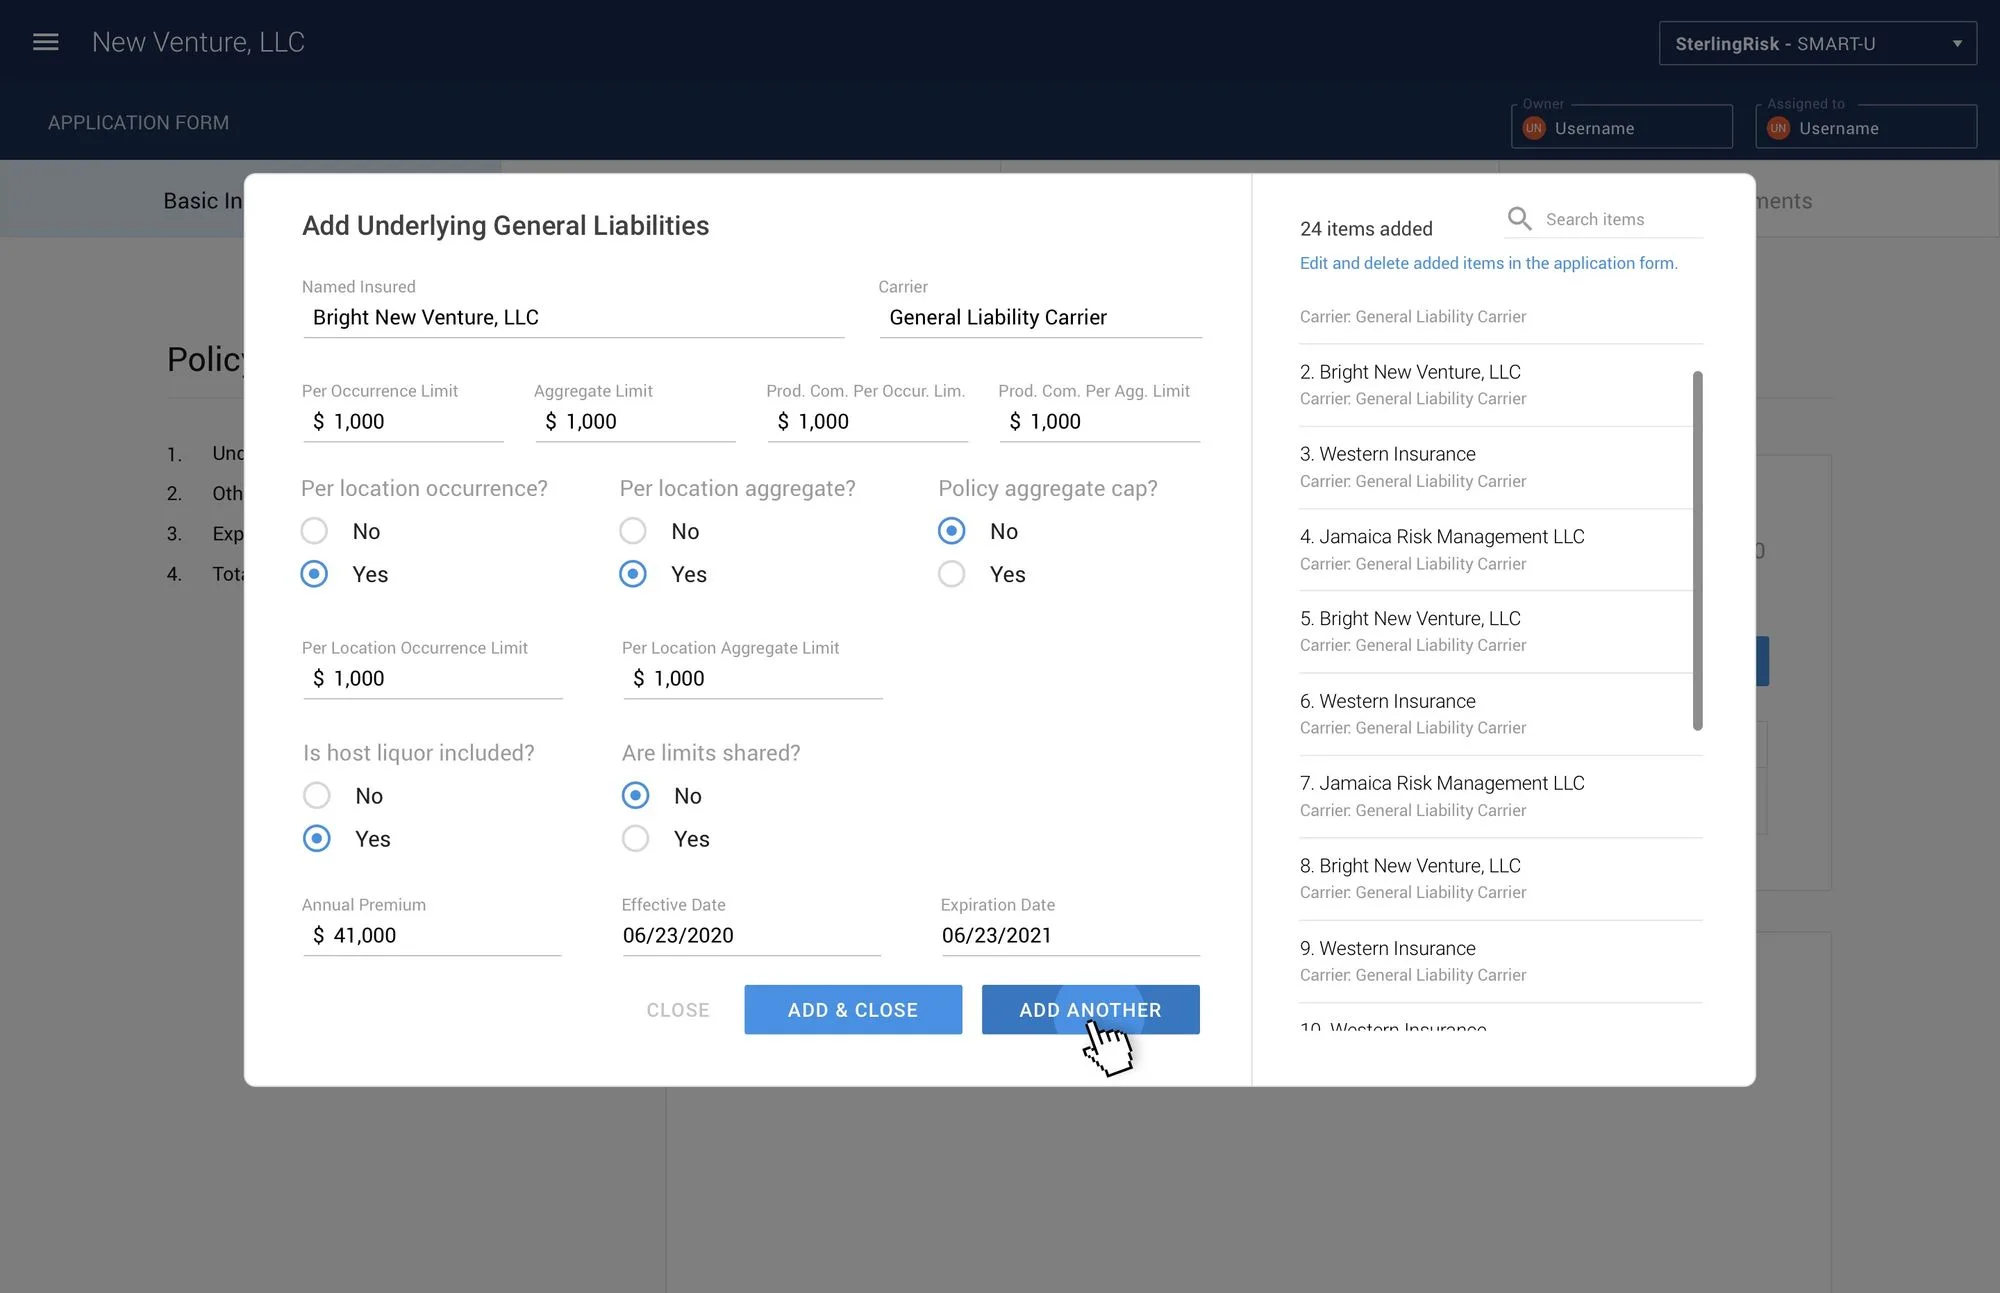
Task: Click the search magnifier icon
Action: tap(1519, 218)
